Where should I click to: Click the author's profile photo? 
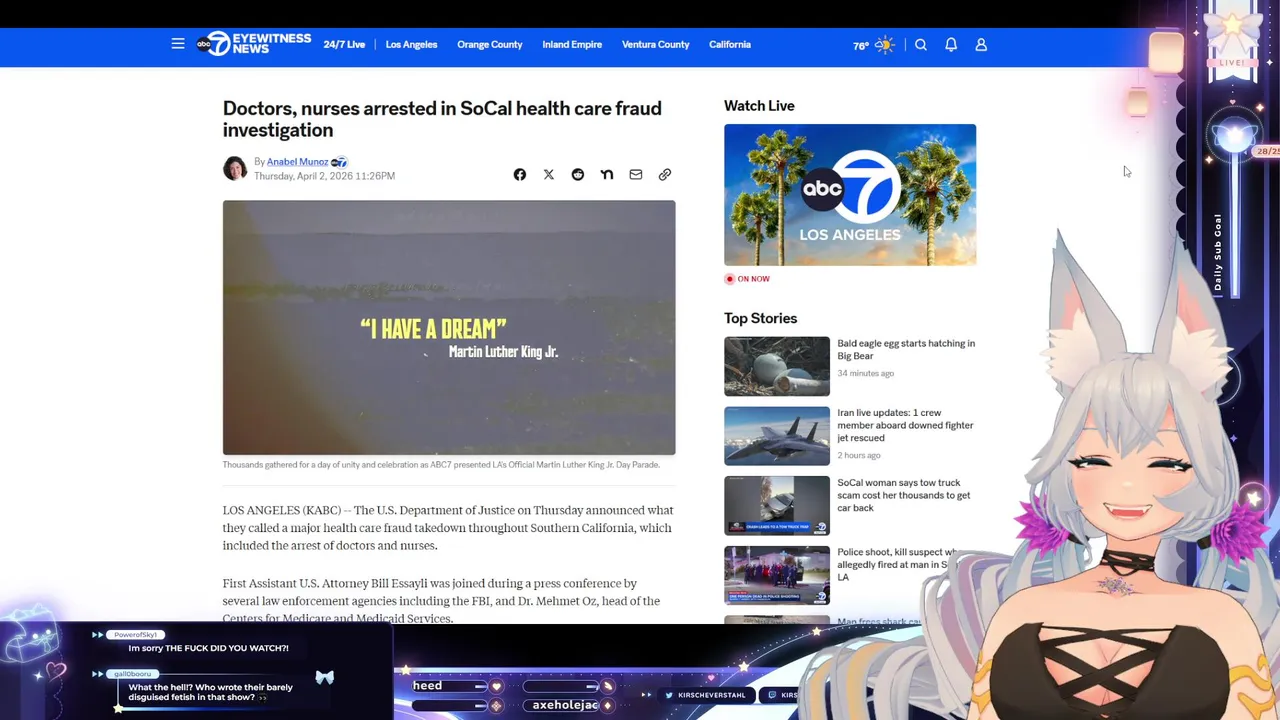235,168
